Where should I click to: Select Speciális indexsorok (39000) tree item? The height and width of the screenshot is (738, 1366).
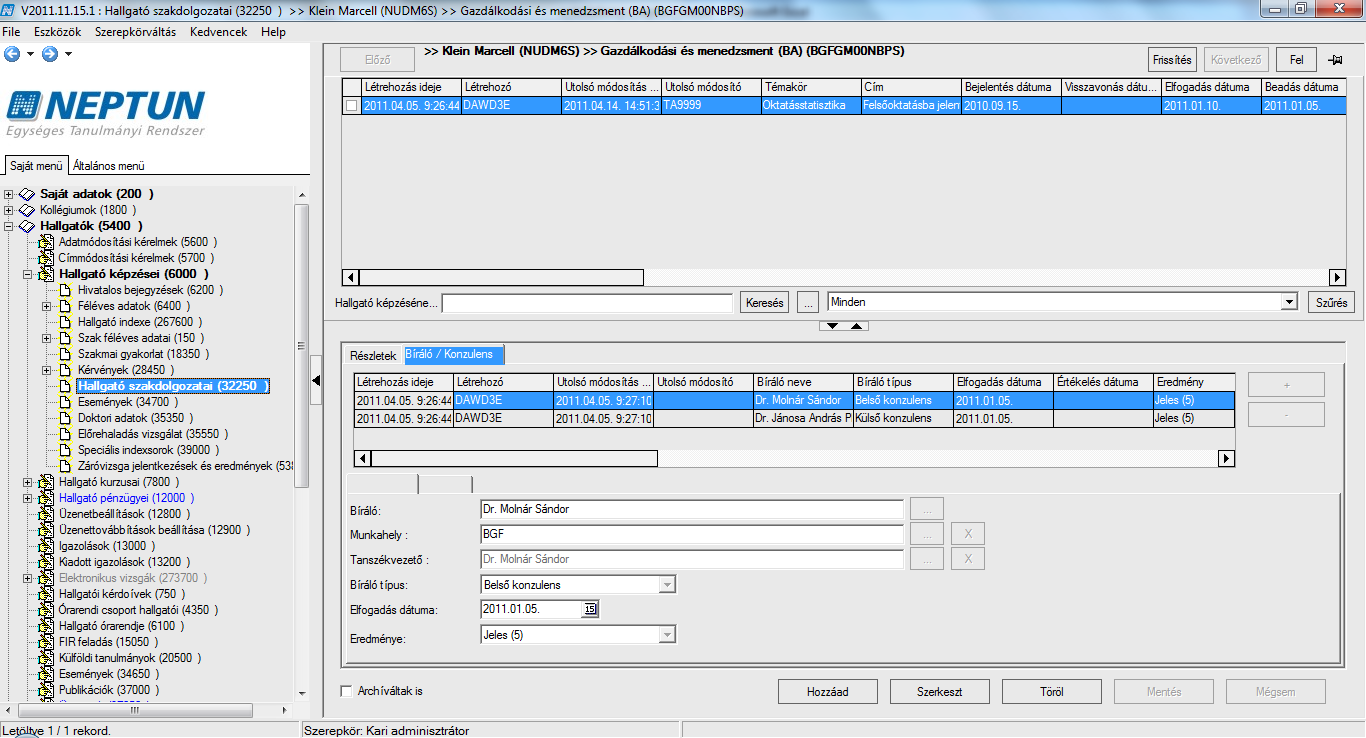point(147,450)
